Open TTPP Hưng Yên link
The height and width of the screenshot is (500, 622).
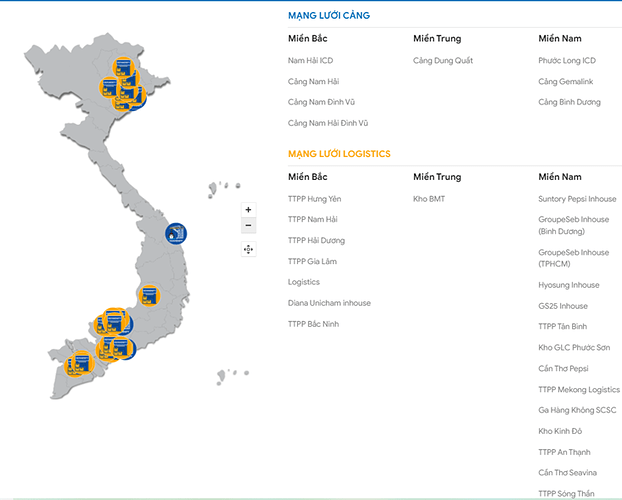[314, 199]
